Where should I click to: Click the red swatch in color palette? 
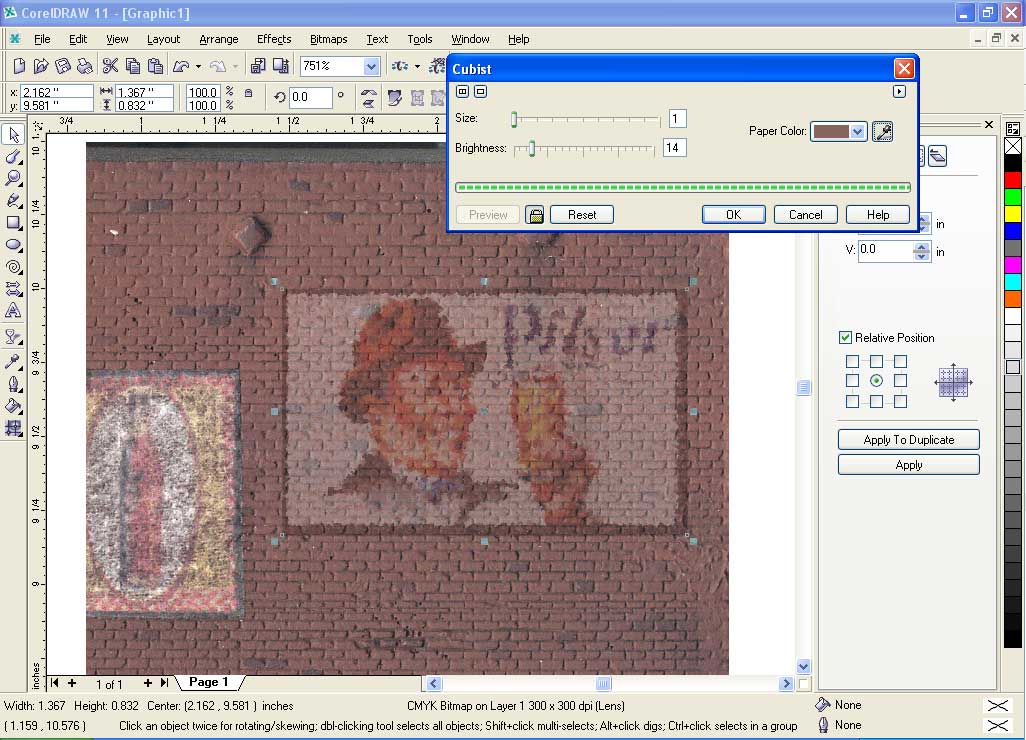point(1012,179)
